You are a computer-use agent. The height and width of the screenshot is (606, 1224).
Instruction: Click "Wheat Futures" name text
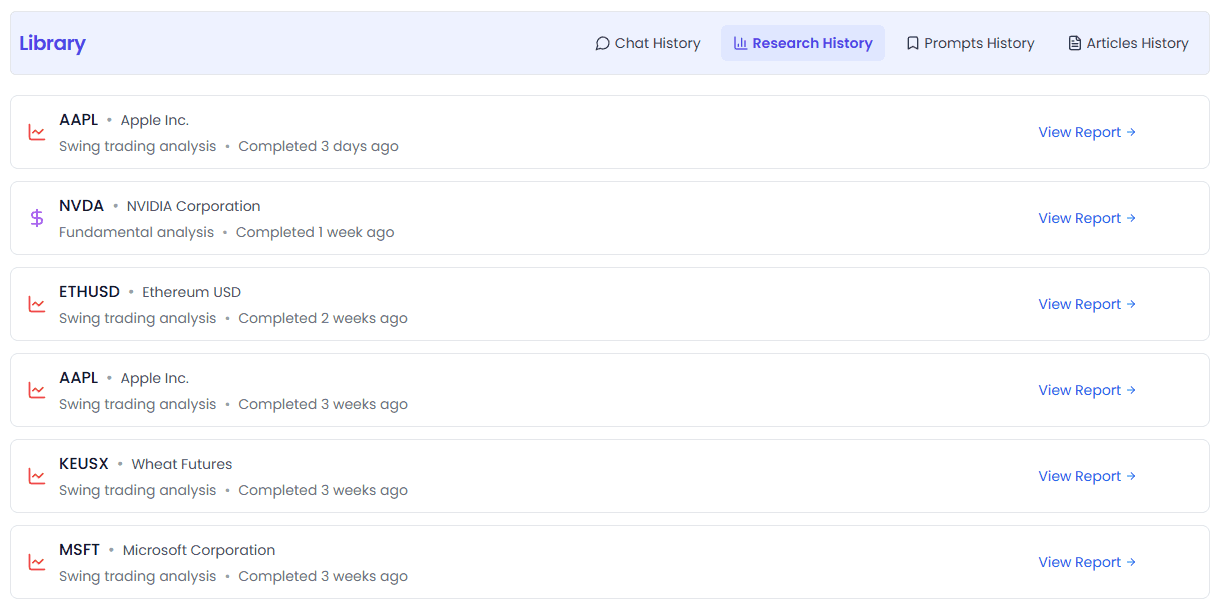[181, 464]
